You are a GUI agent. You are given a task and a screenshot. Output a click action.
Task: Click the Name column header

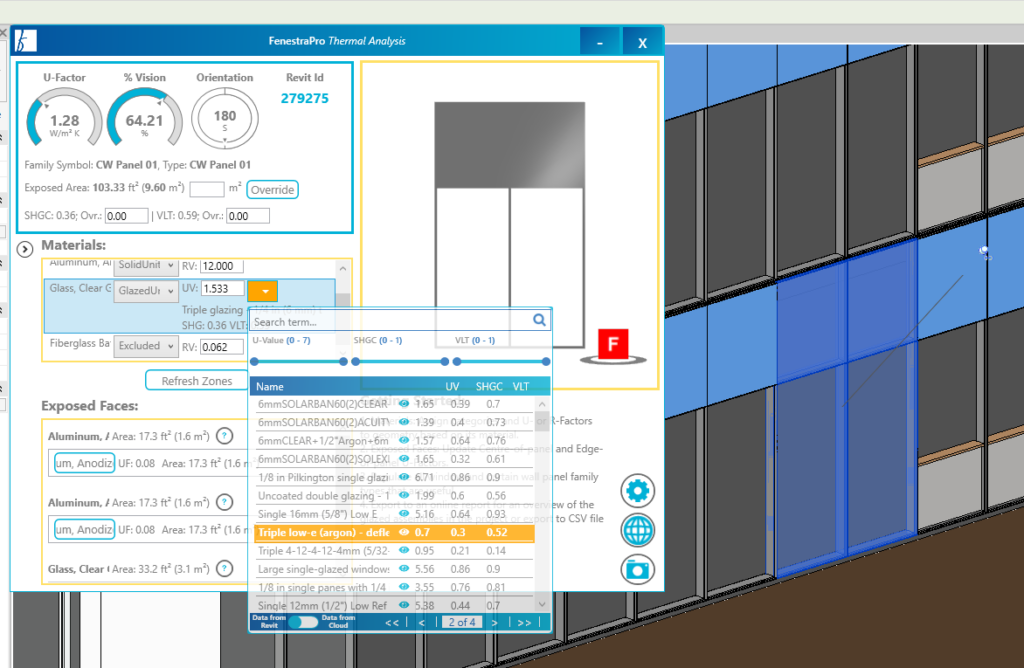point(270,387)
